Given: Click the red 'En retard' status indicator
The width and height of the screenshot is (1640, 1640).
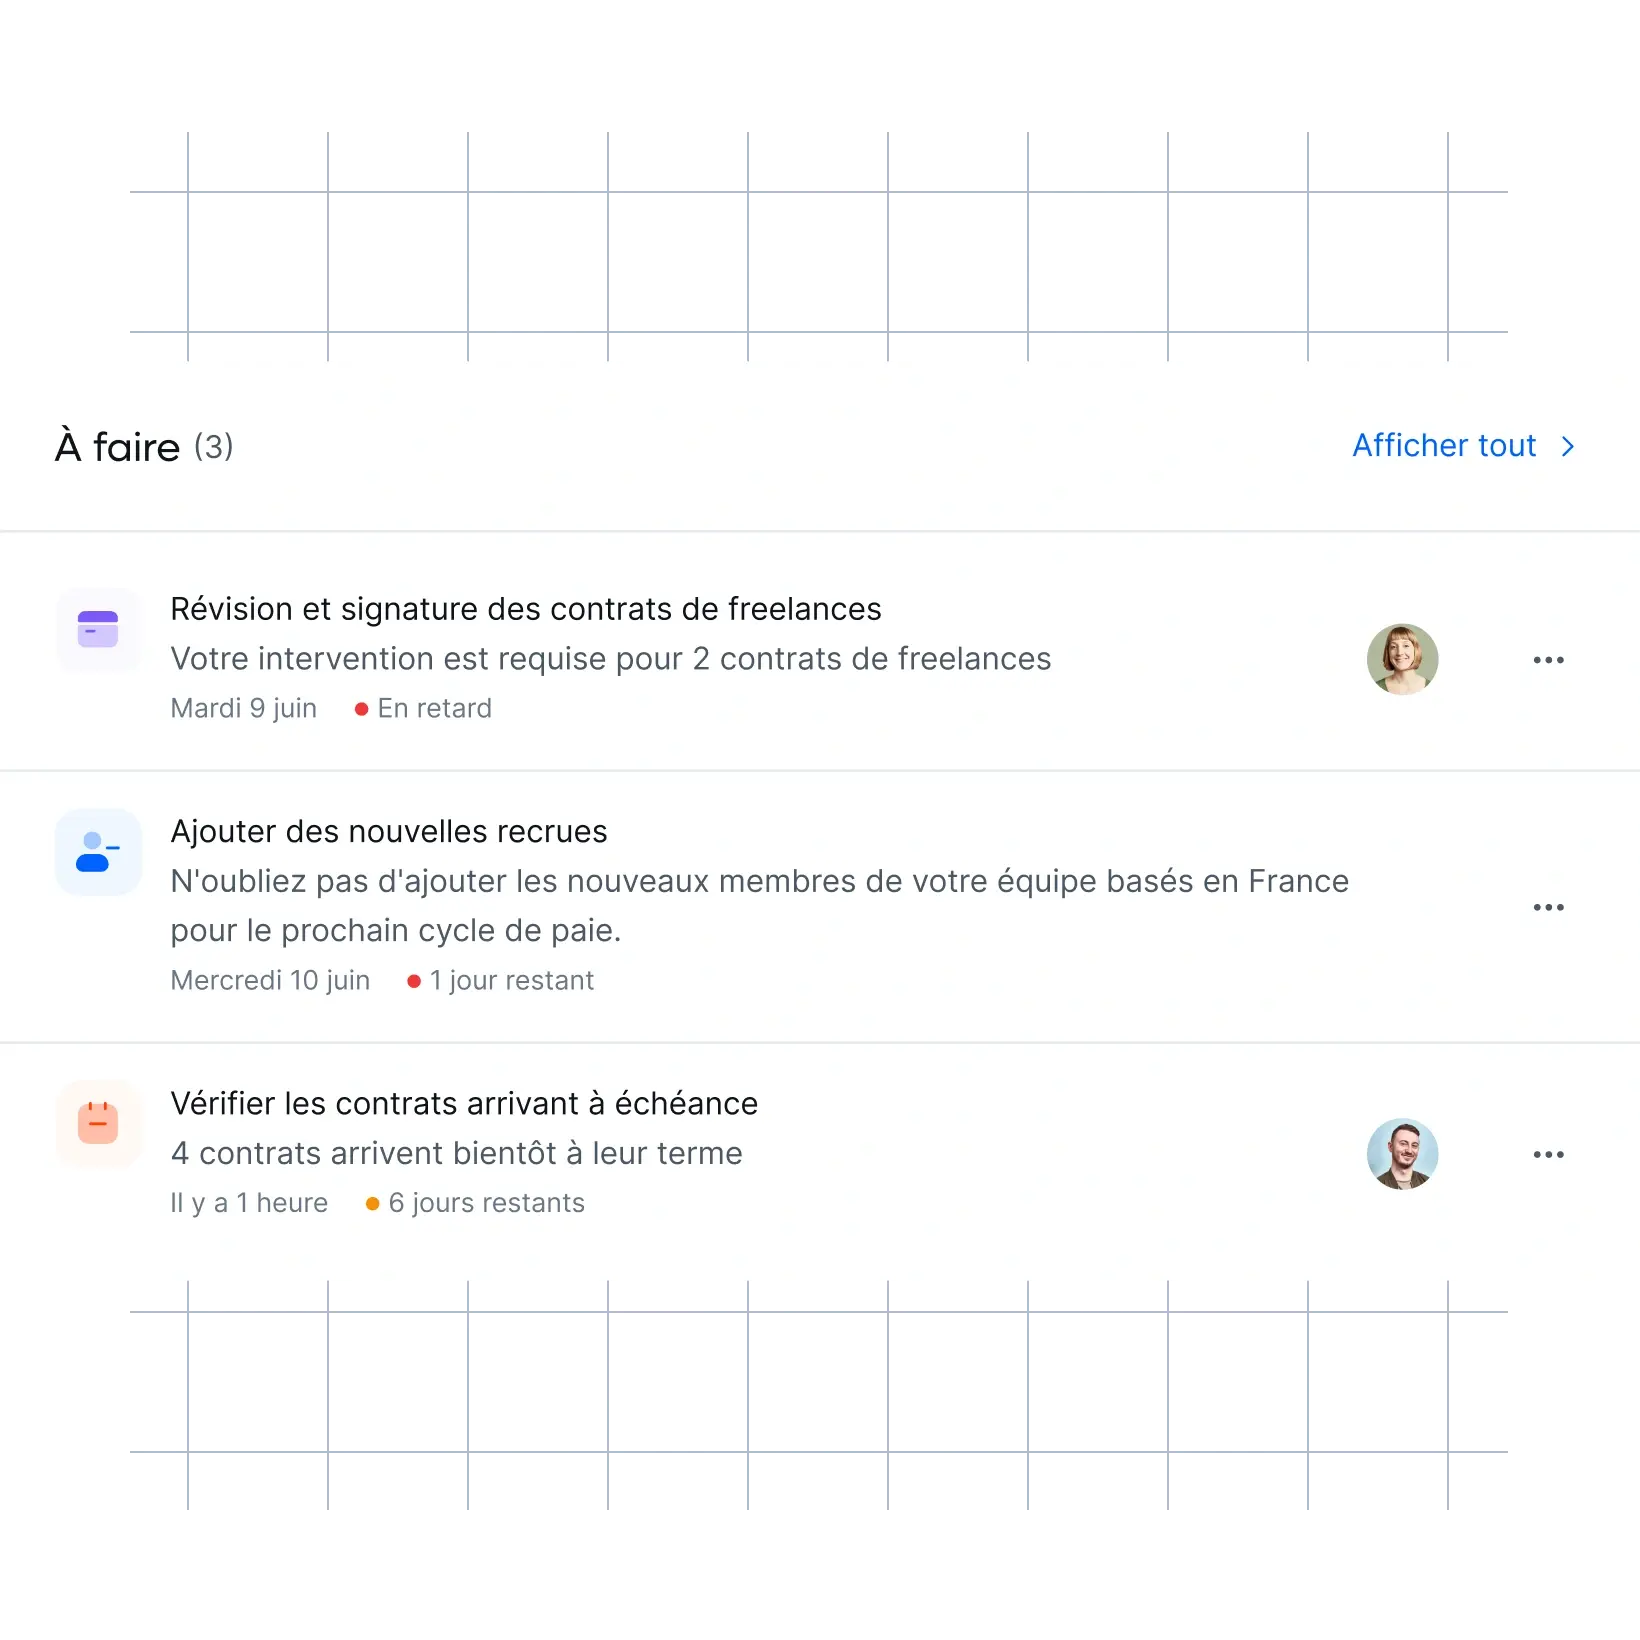Looking at the screenshot, I should point(423,709).
